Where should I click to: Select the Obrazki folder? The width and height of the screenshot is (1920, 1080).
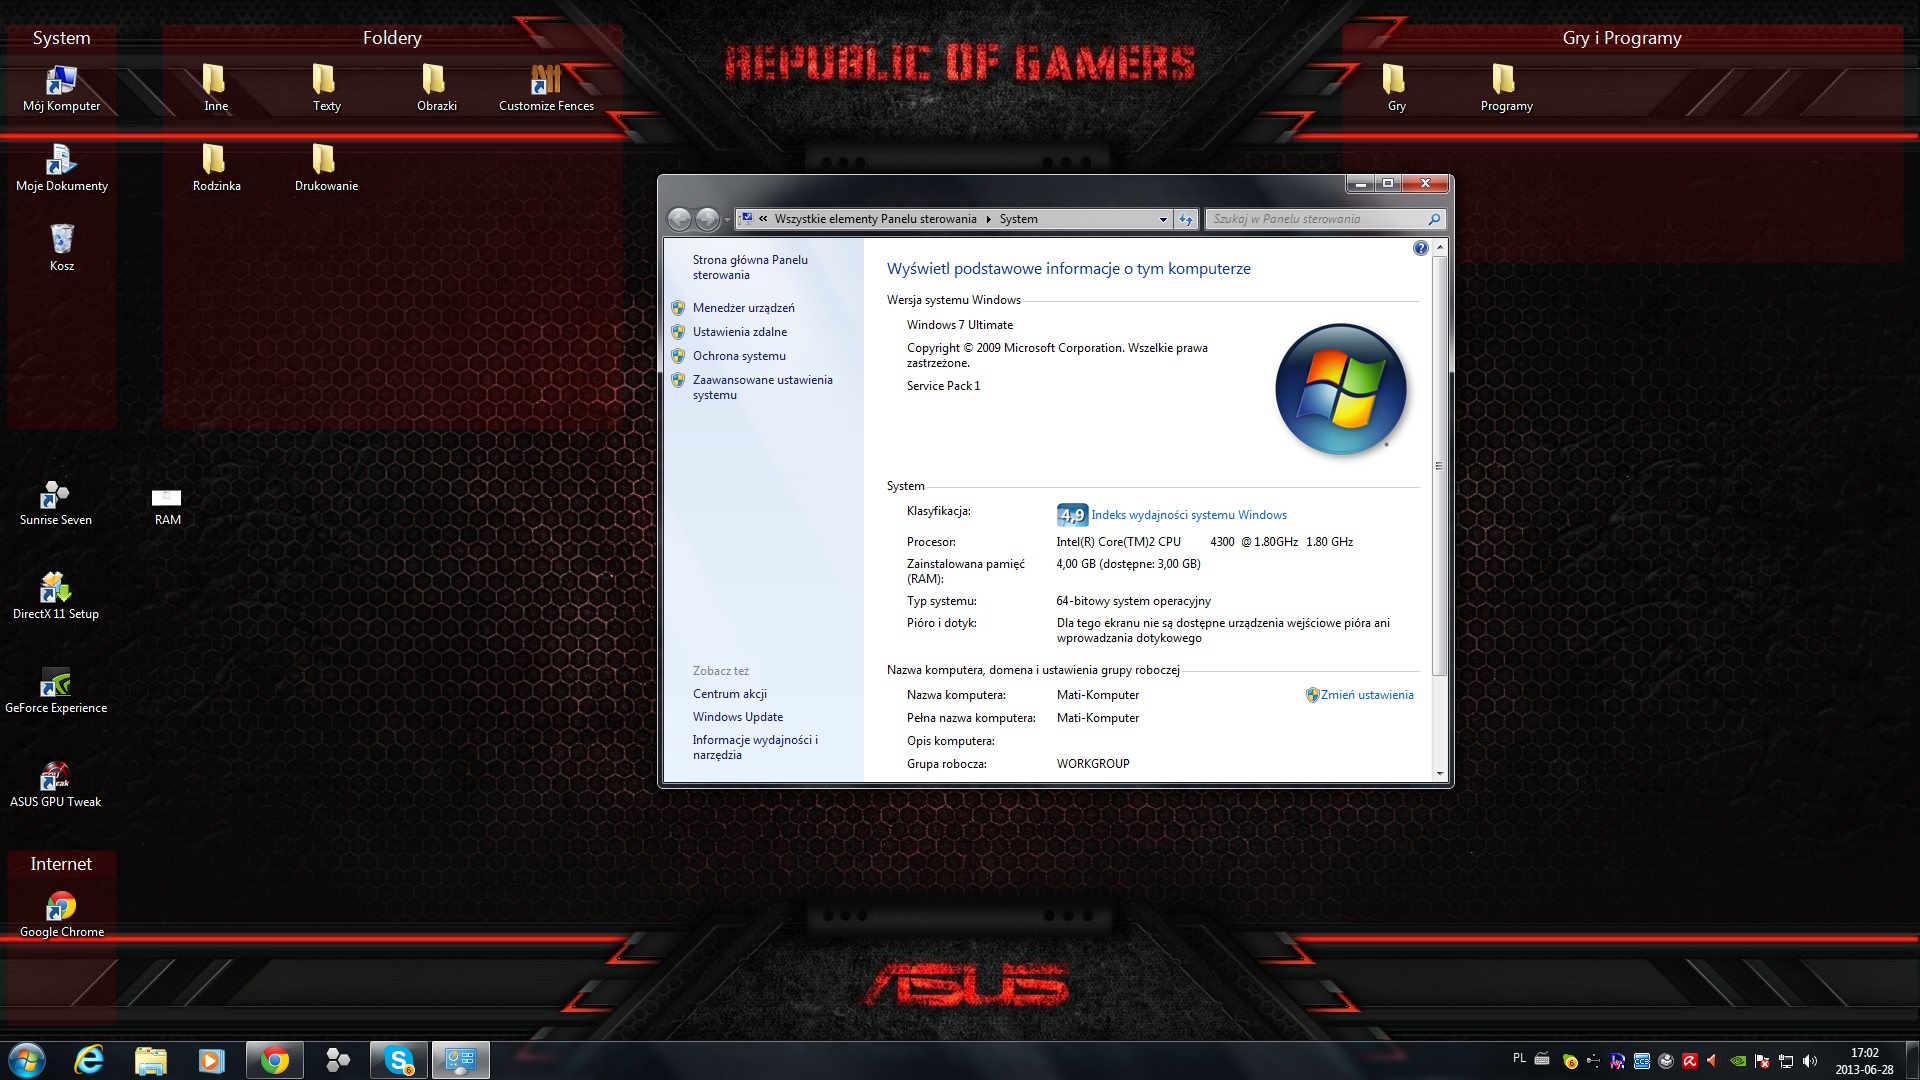pyautogui.click(x=435, y=89)
